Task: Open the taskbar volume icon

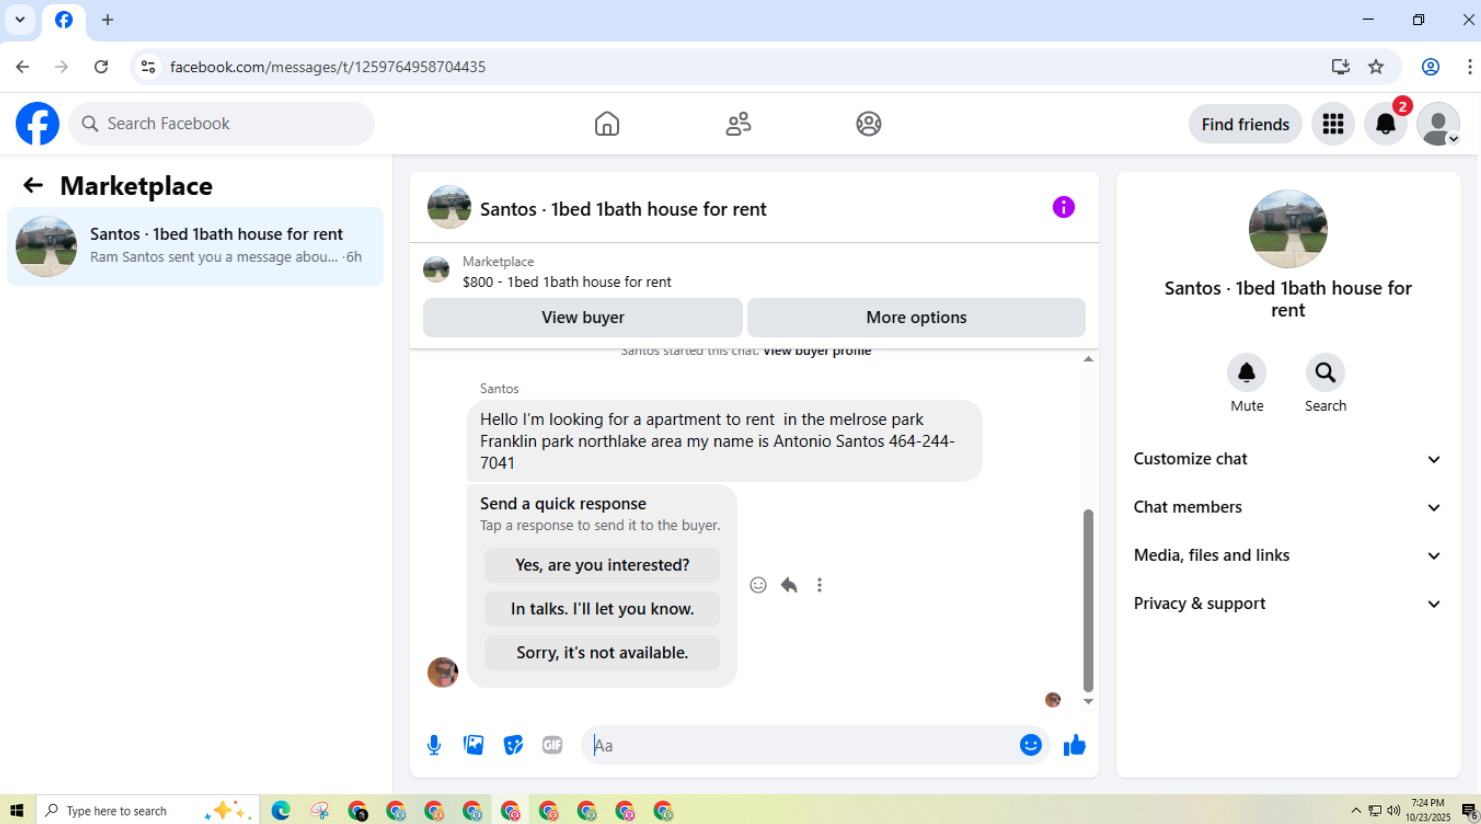Action: click(1393, 811)
